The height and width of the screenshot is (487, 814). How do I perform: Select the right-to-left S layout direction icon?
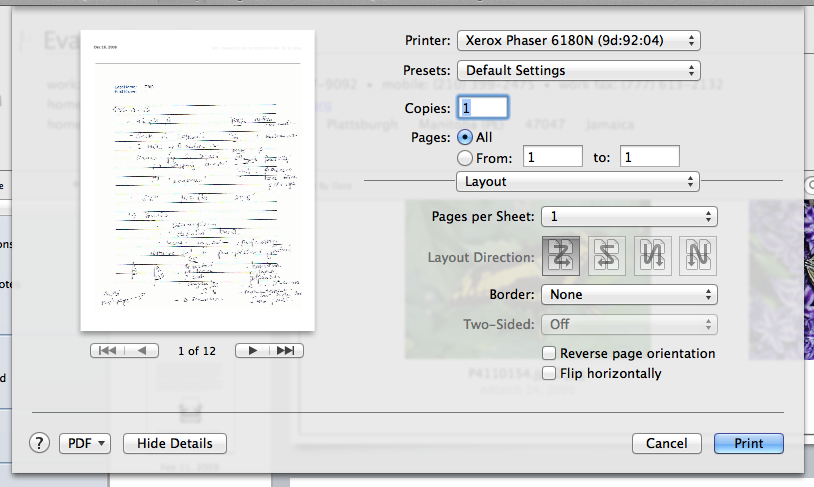pyautogui.click(x=607, y=256)
